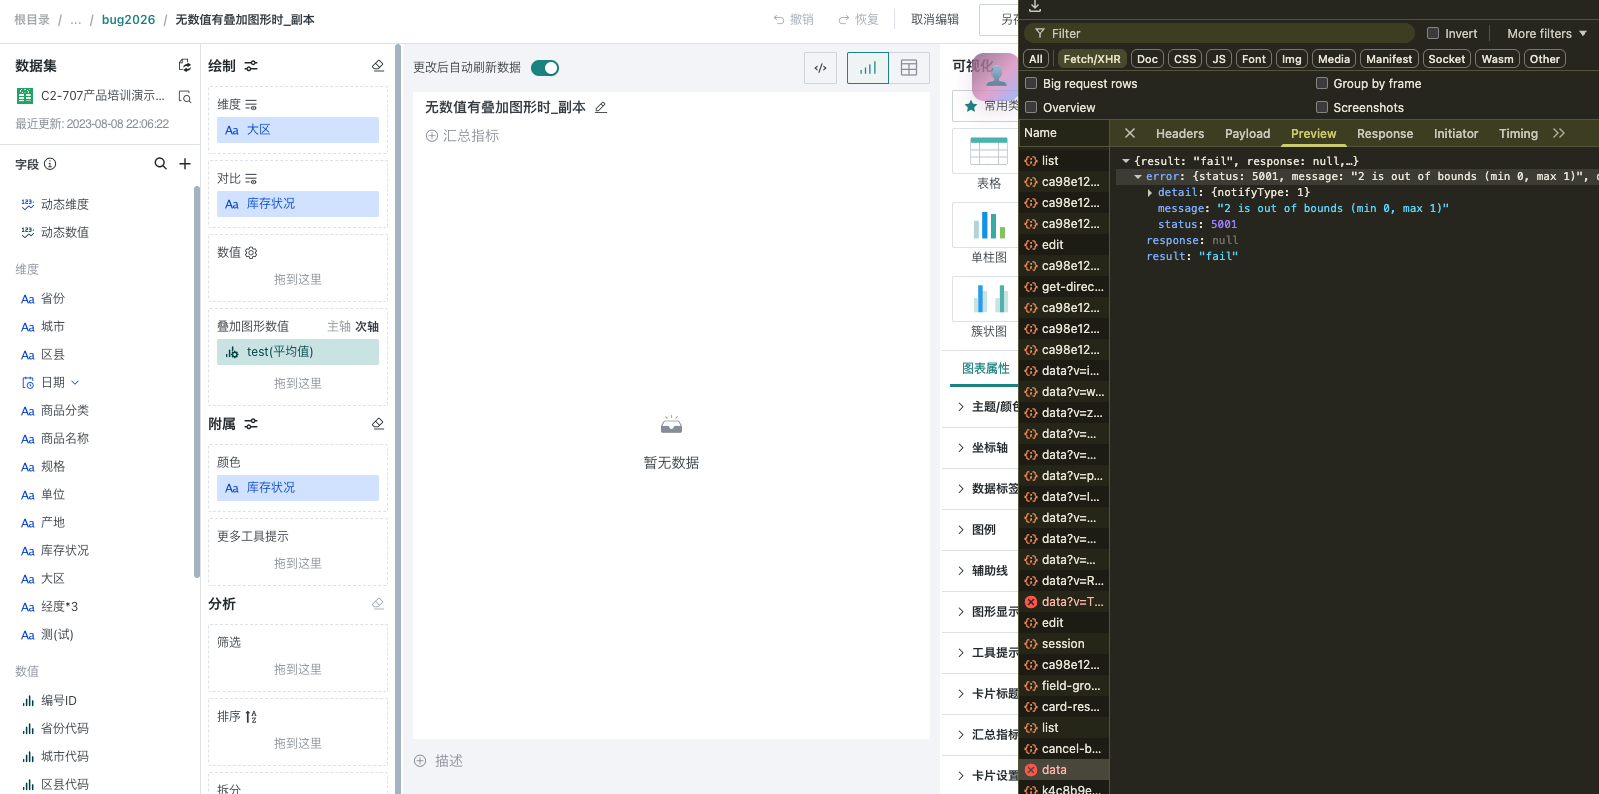Open the Response tab
Viewport: 1599px width, 794px height.
click(1385, 134)
